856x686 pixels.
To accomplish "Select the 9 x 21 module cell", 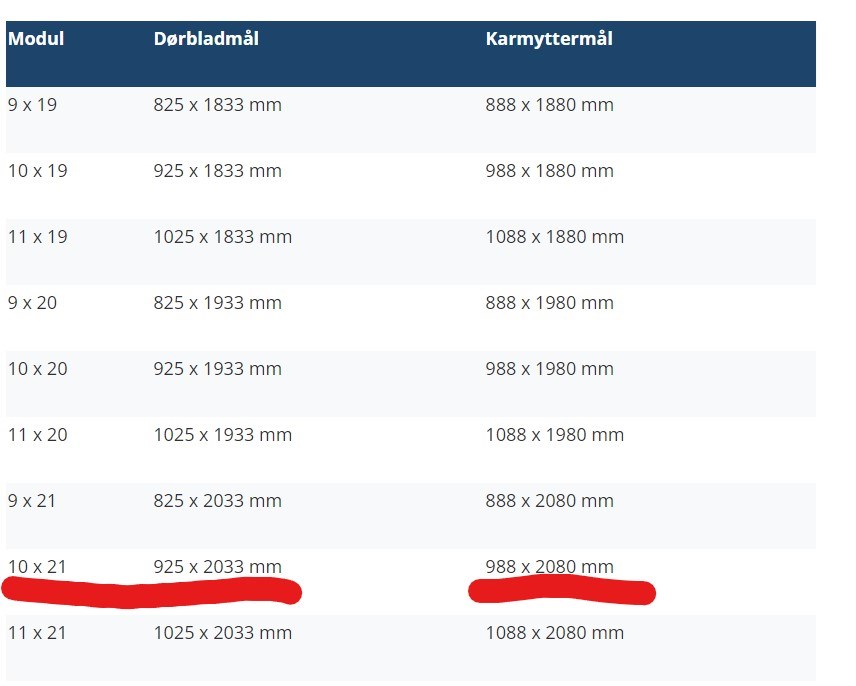I will (x=33, y=501).
